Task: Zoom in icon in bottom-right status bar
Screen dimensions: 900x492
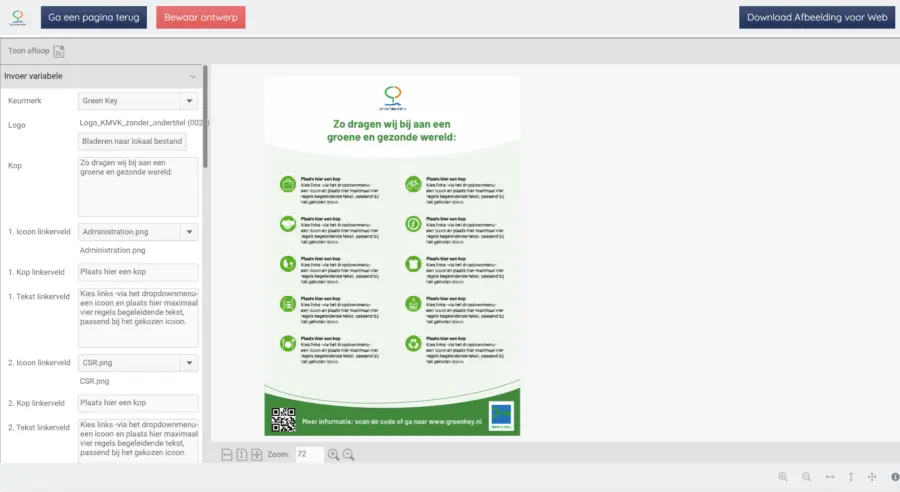Action: point(783,477)
